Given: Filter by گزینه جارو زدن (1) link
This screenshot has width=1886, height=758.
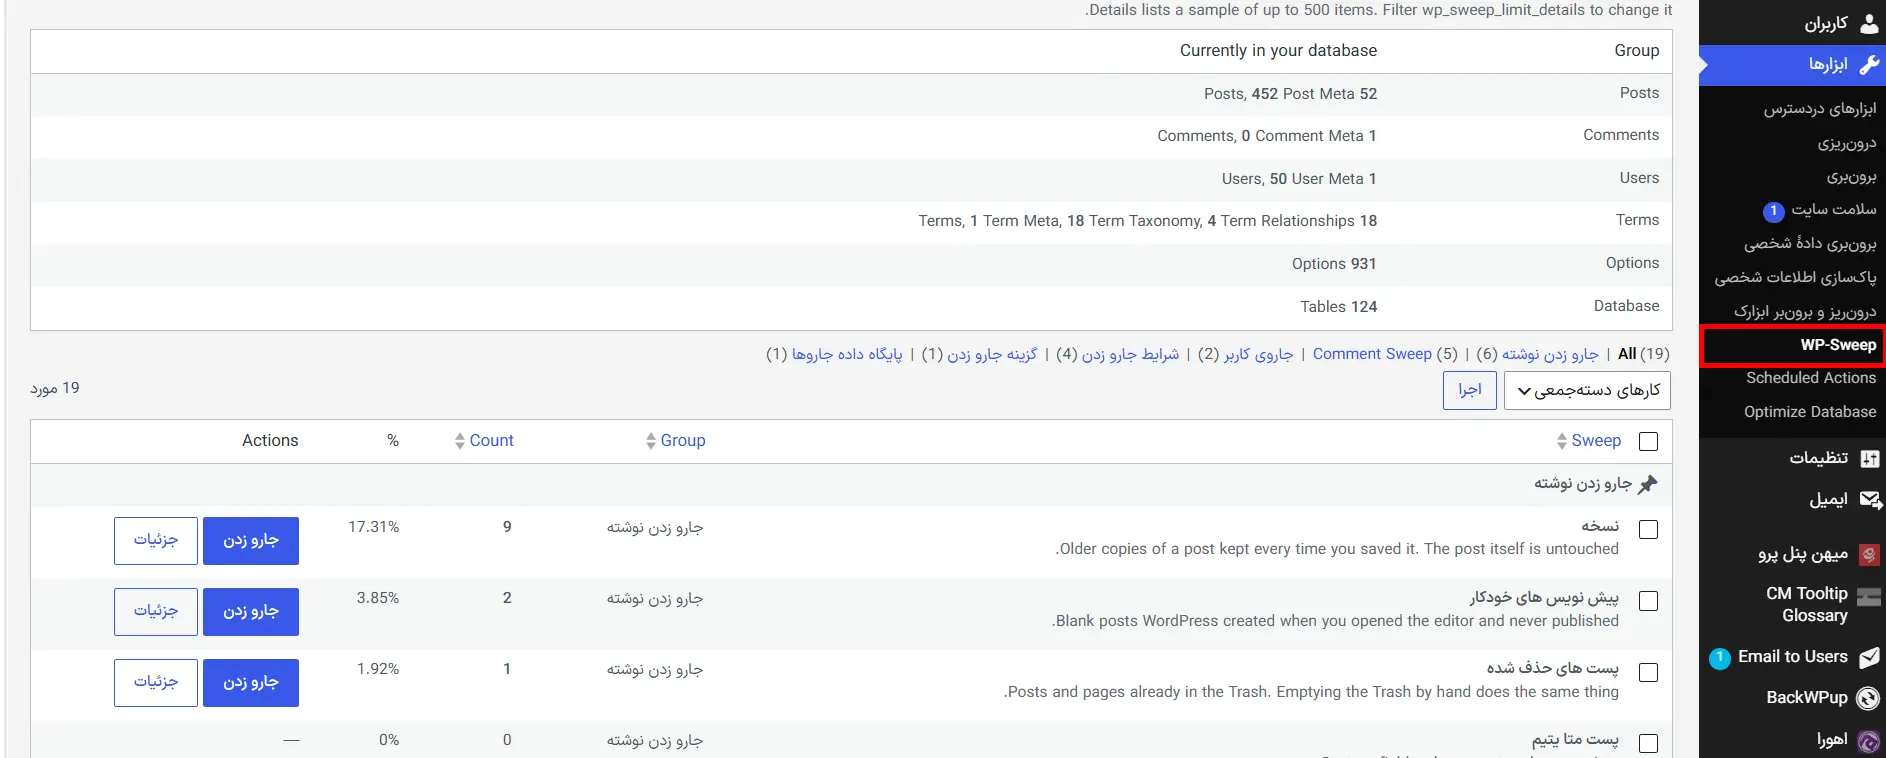Looking at the screenshot, I should [x=992, y=354].
